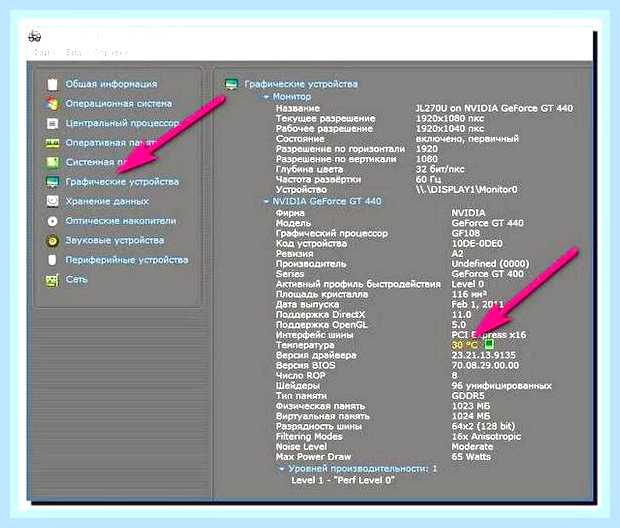Viewport: 620px width, 528px height.
Task: Select the Оперативная память RAM stick icon
Action: [53, 143]
